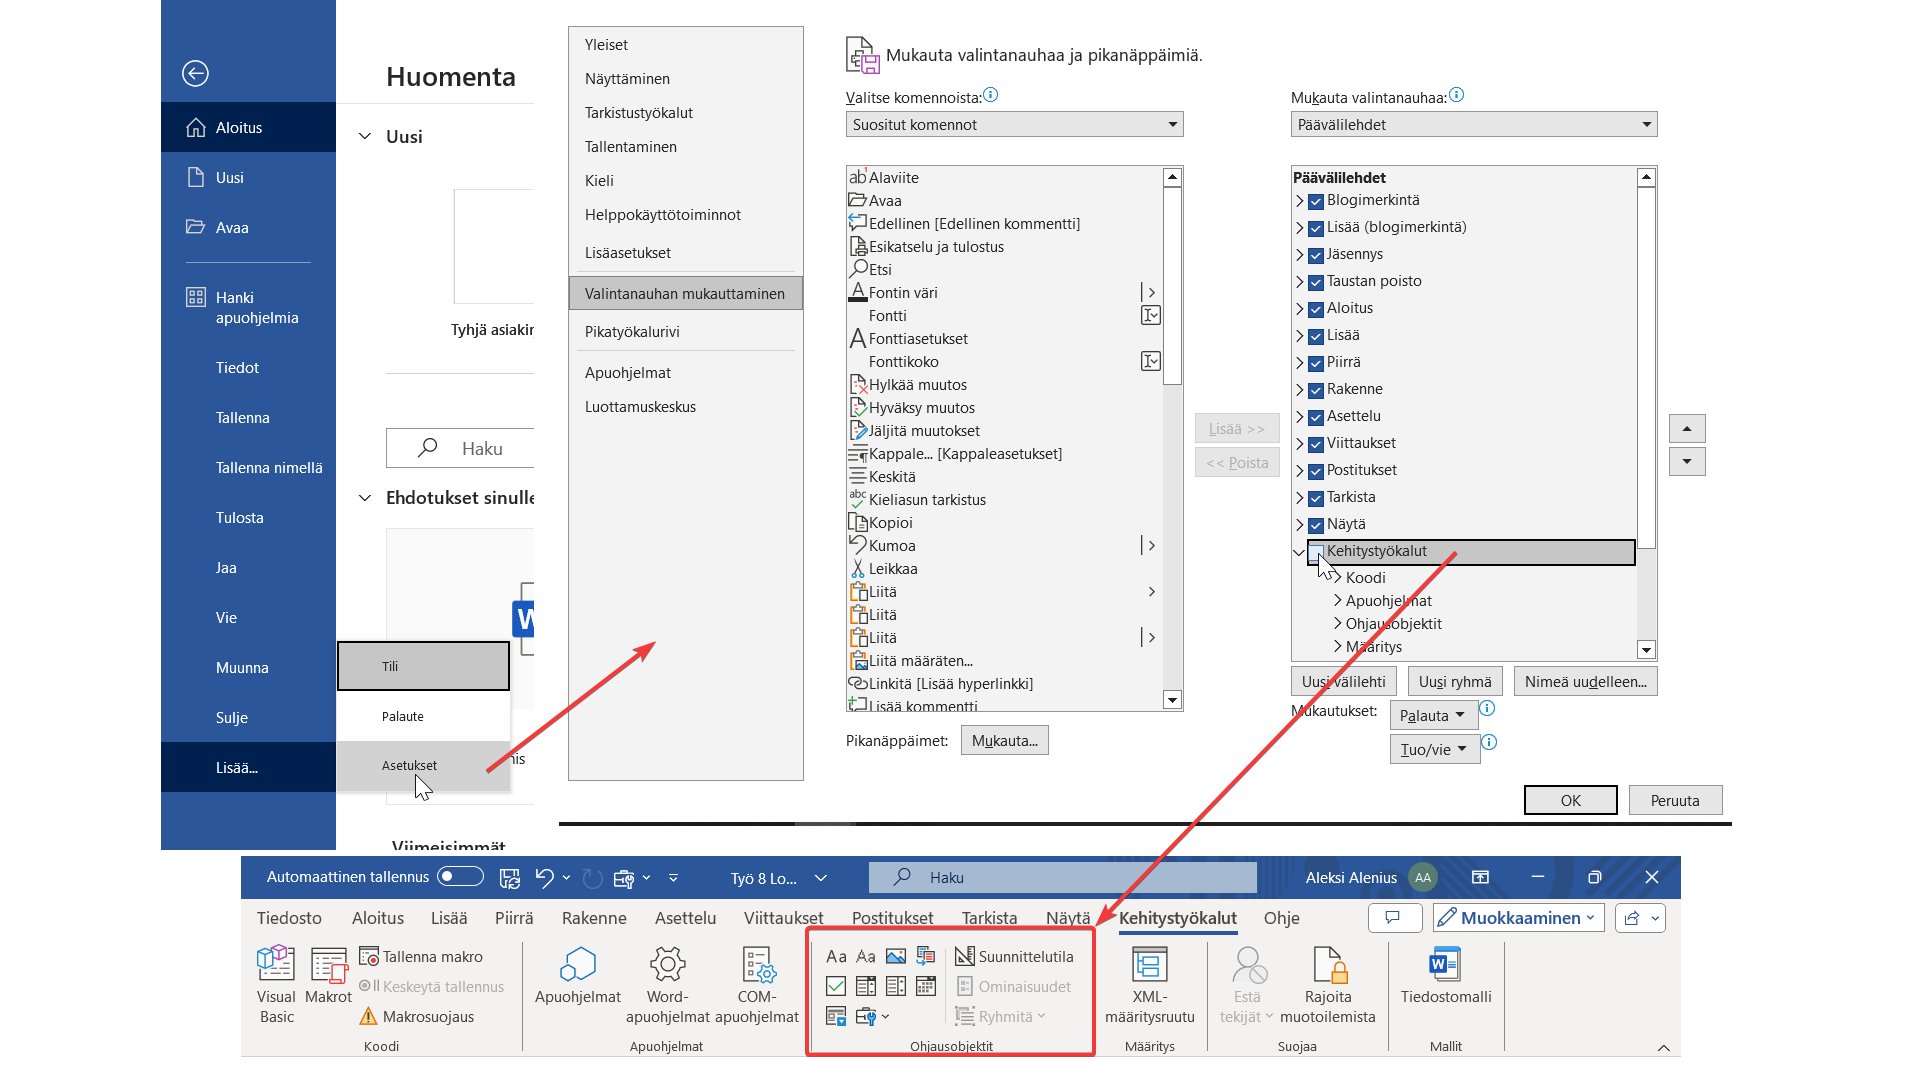
Task: Expand the Koodi group in tree
Action: [x=1336, y=577]
